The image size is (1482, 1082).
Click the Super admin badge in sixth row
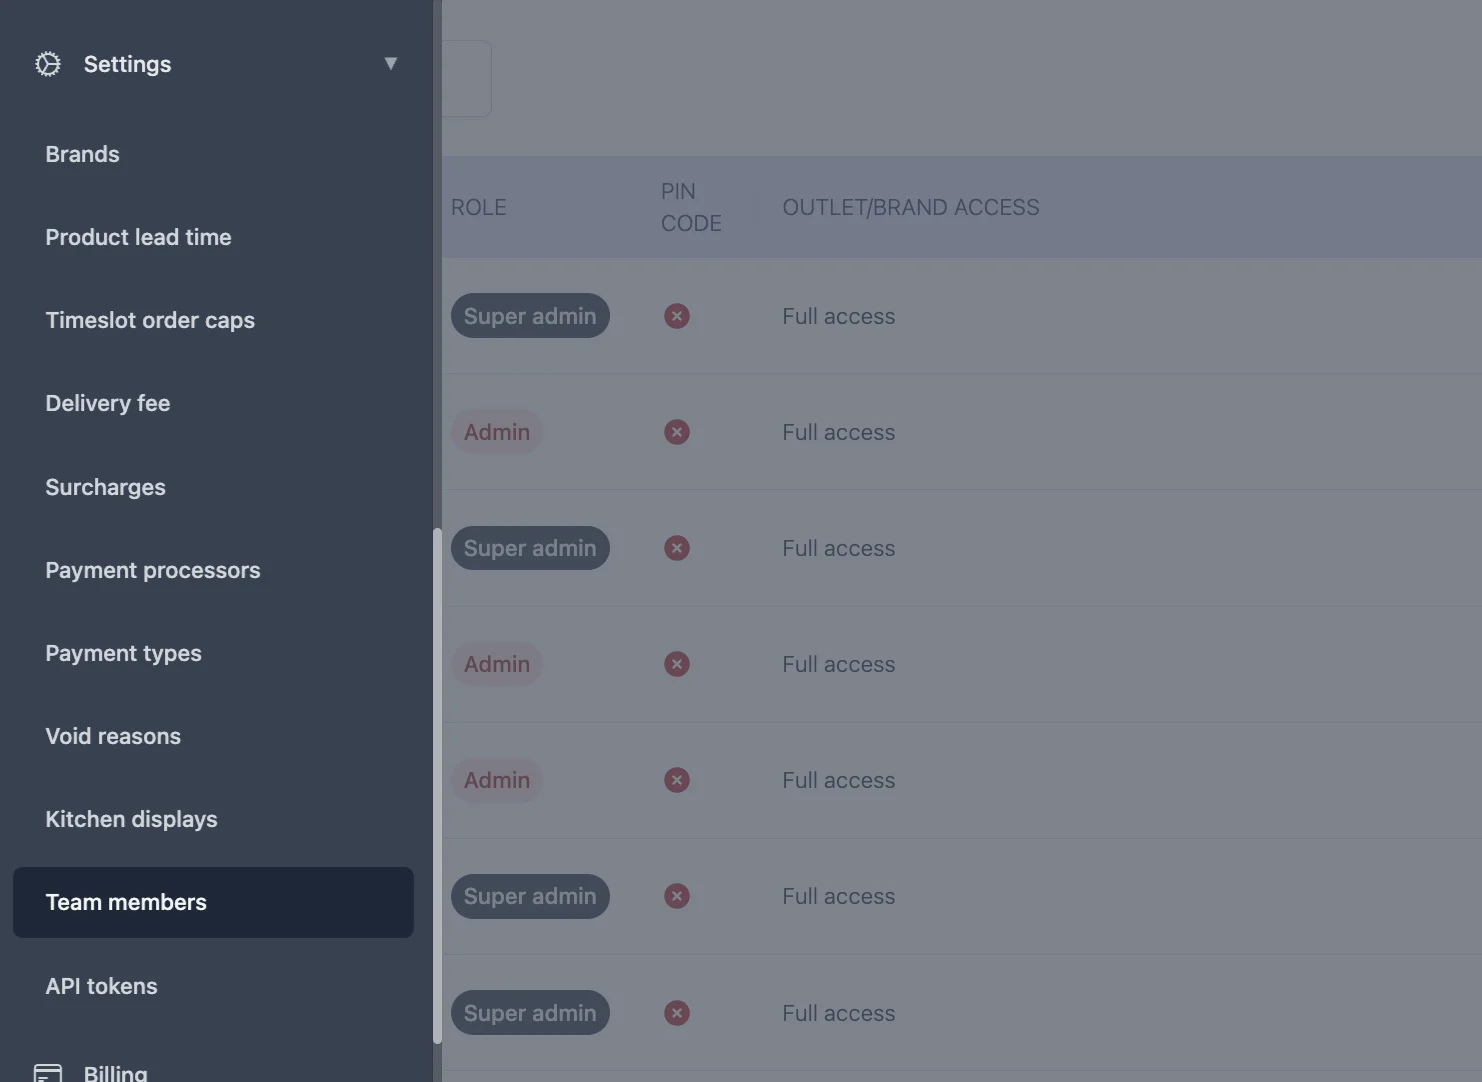pyautogui.click(x=530, y=896)
